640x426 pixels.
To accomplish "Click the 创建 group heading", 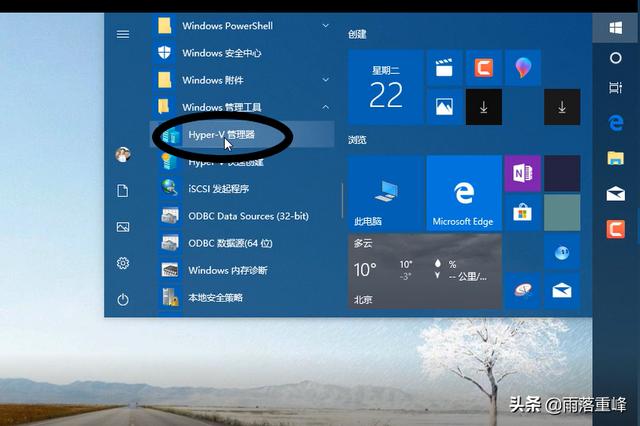I will (357, 34).
